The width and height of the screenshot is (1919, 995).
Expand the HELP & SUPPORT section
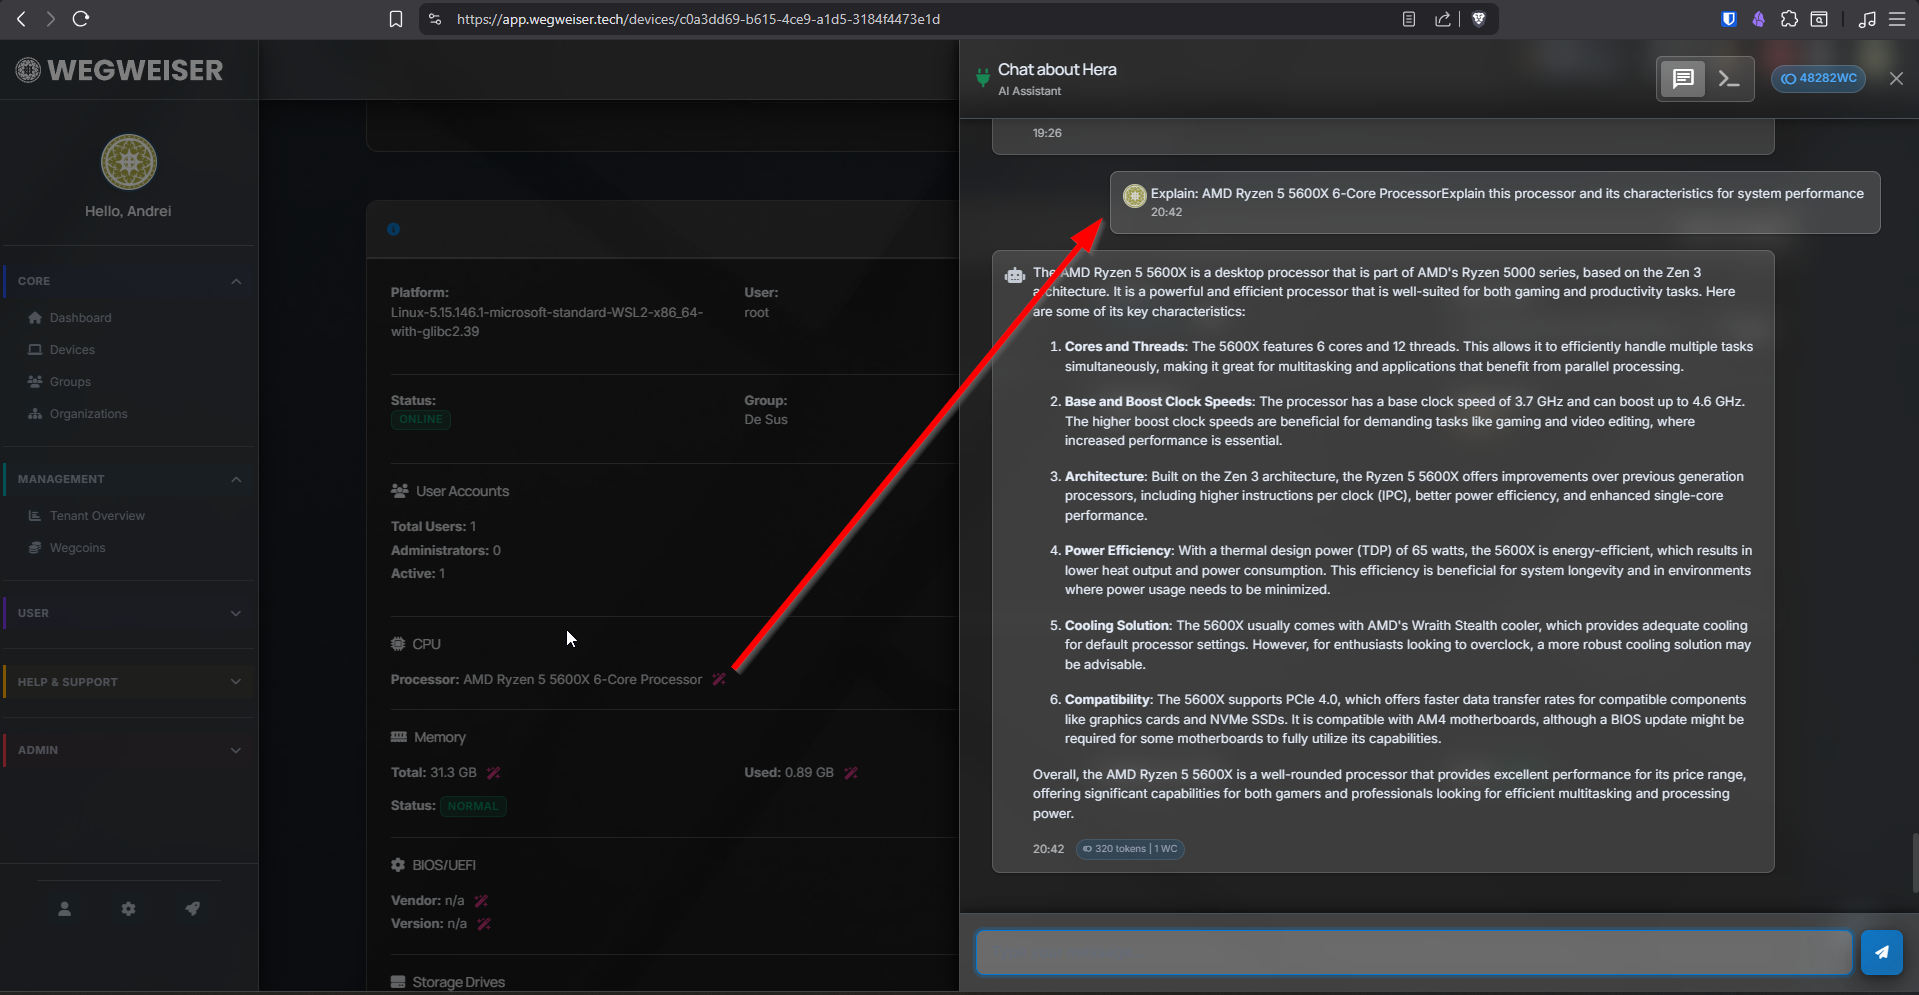coord(128,682)
